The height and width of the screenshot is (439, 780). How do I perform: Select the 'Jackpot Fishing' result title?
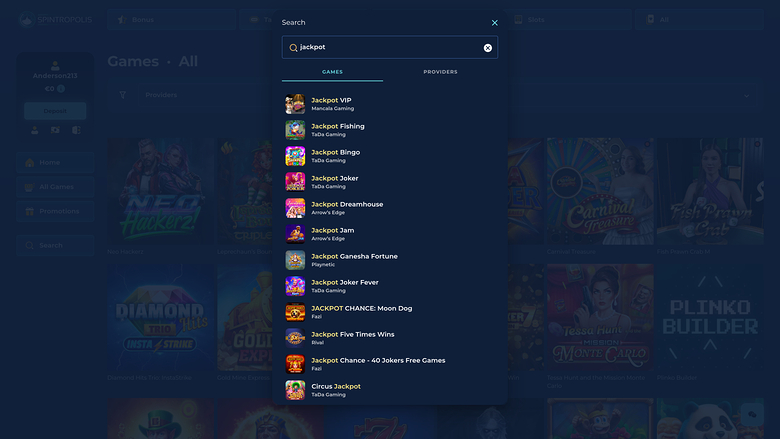338,126
